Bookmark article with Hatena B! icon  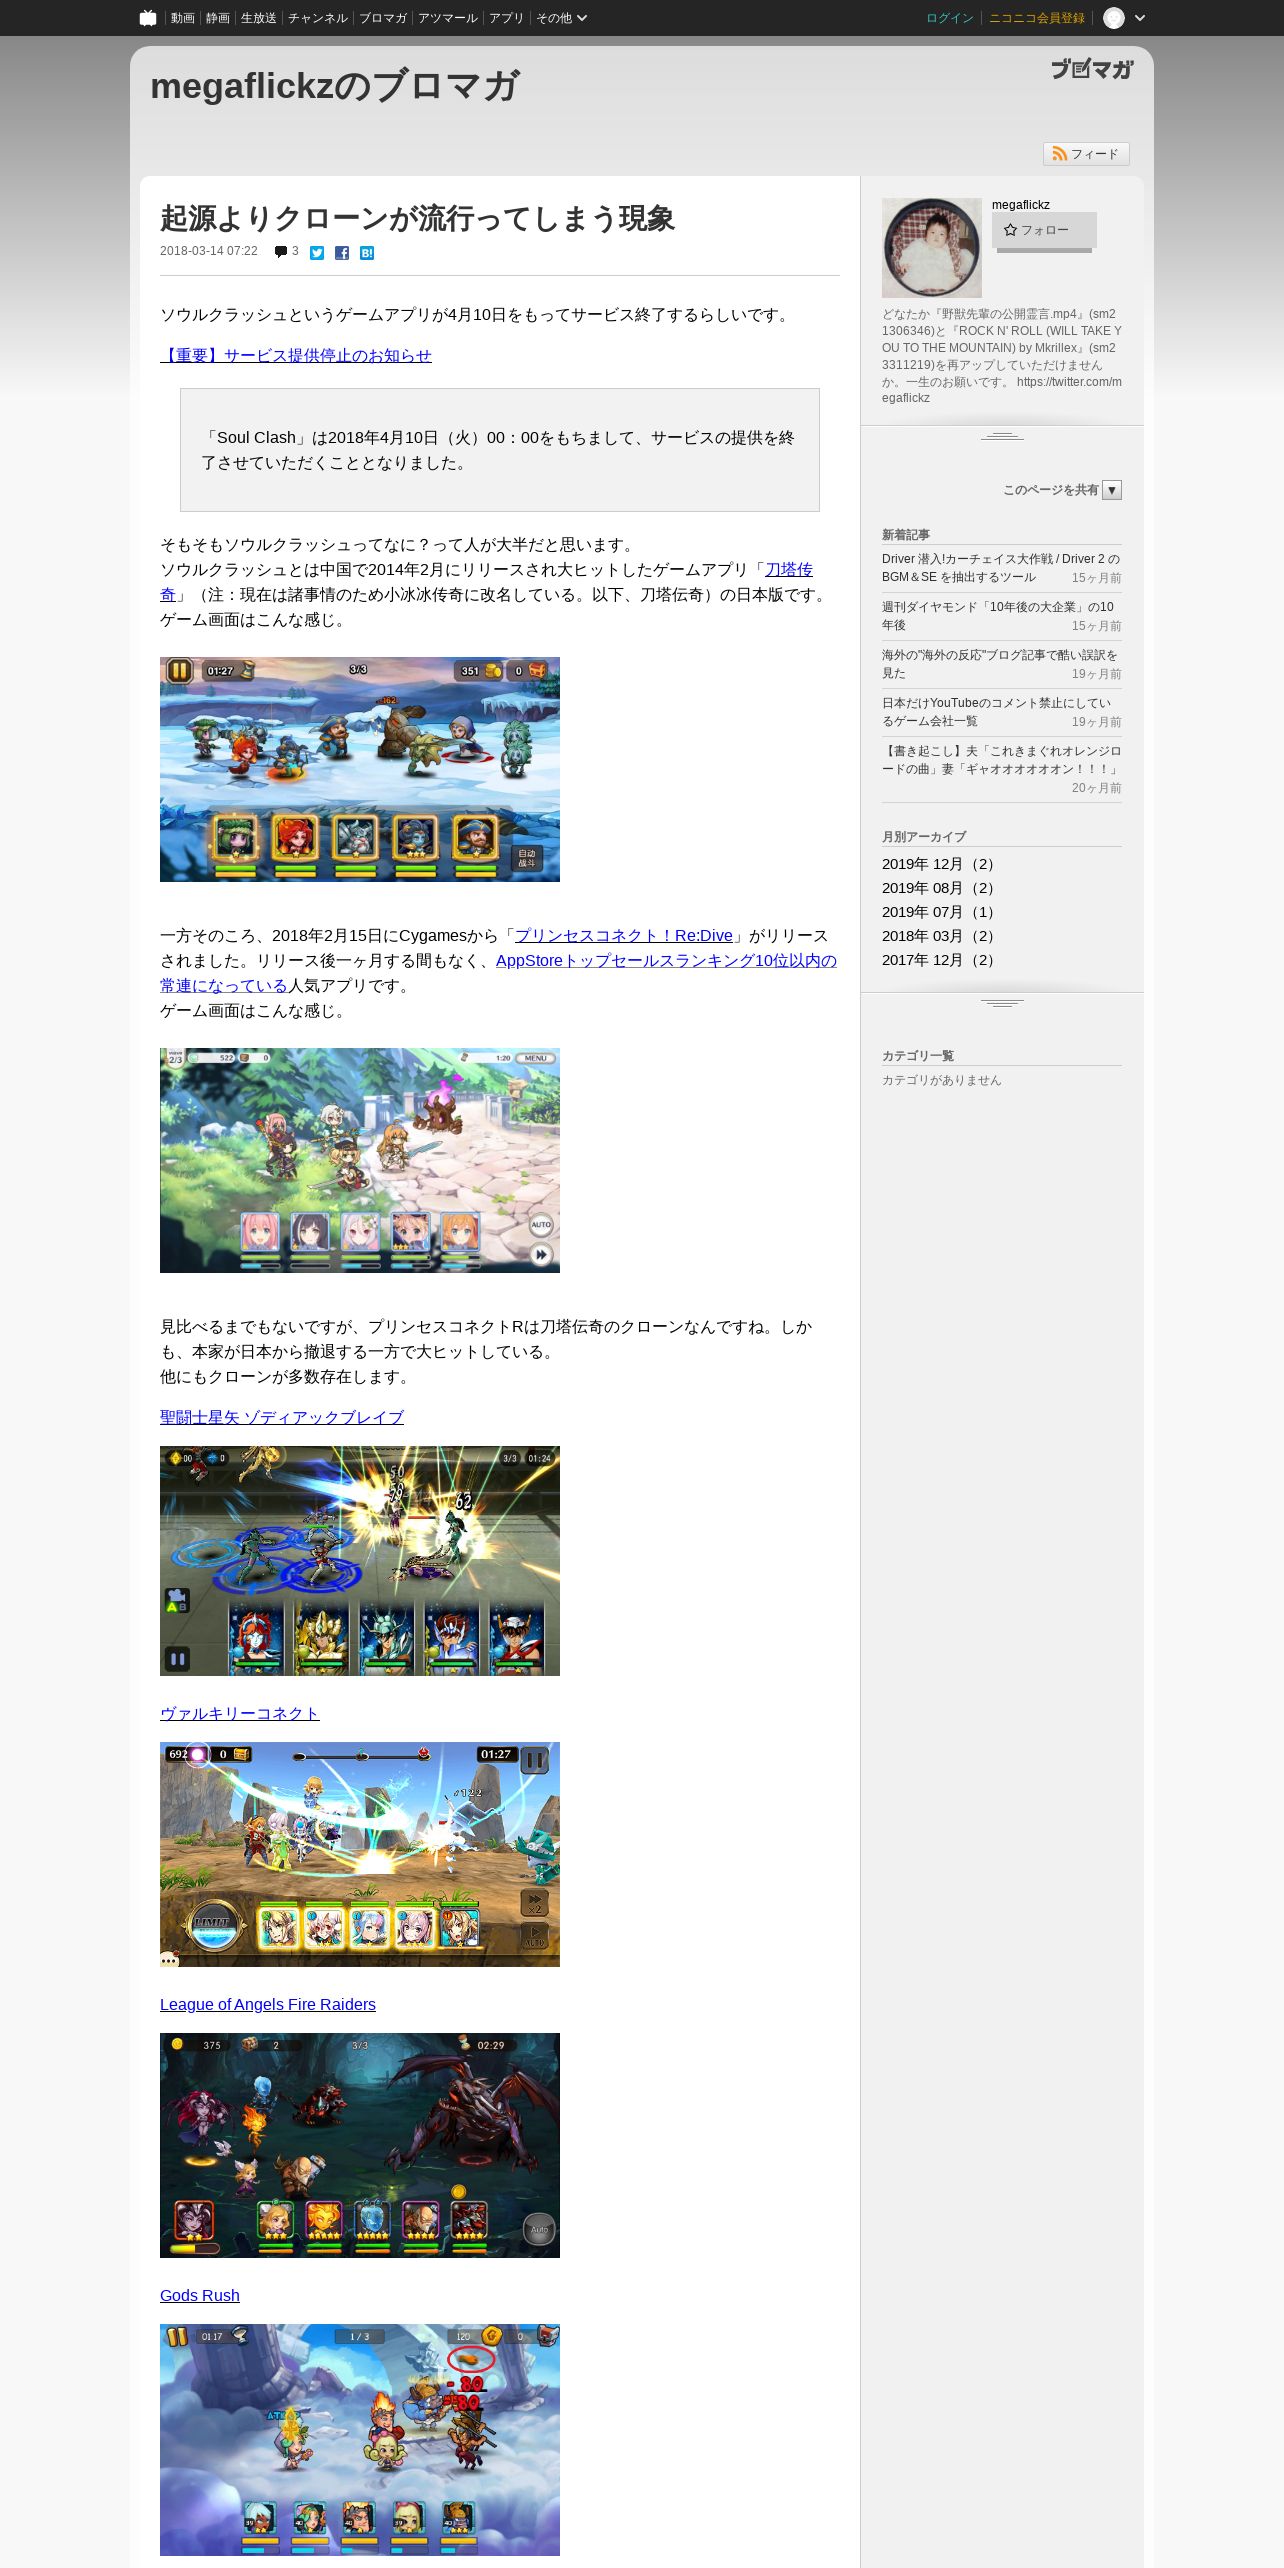367,253
